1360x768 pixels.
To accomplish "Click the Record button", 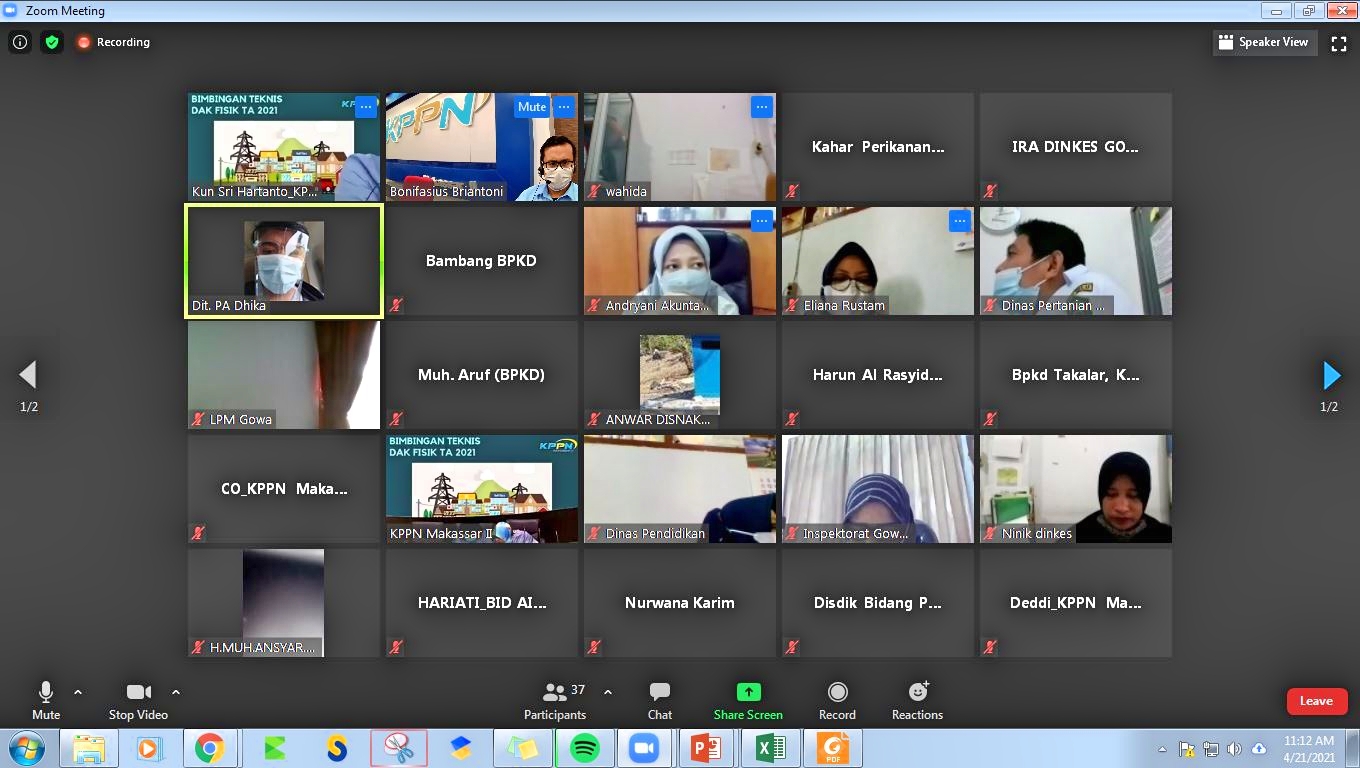I will 837,700.
